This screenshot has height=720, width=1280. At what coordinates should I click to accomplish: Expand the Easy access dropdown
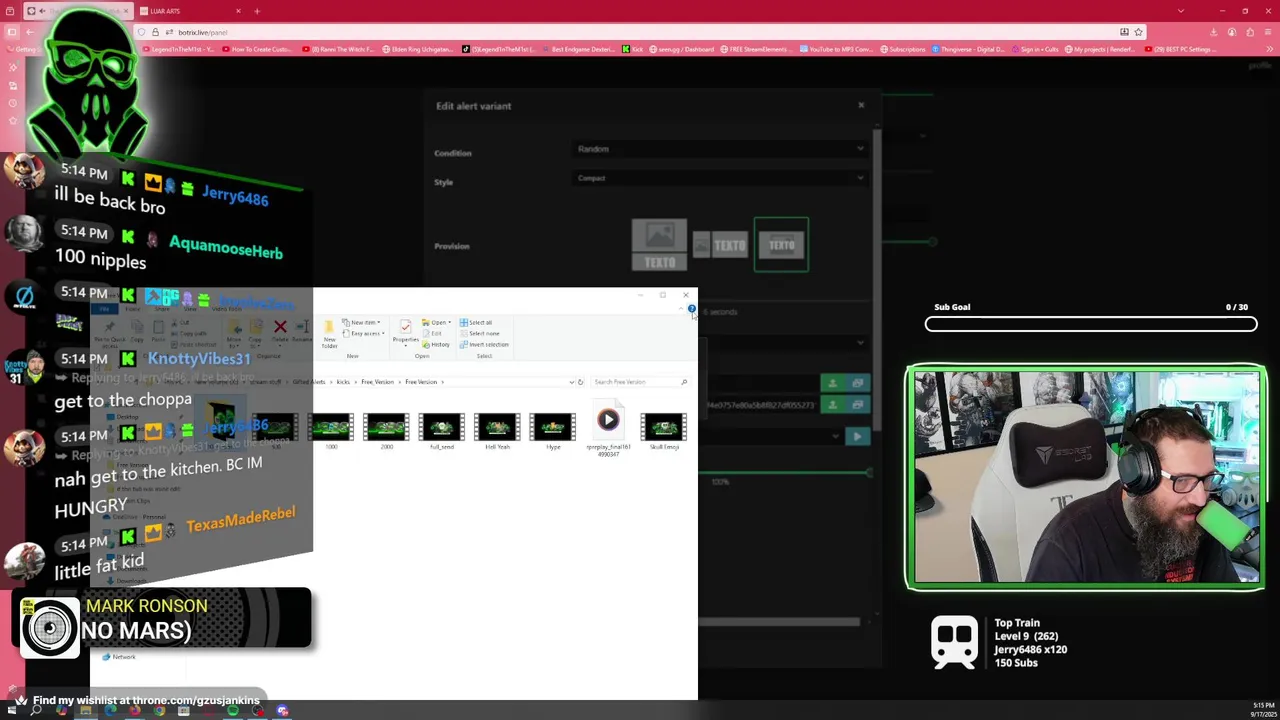pyautogui.click(x=364, y=333)
